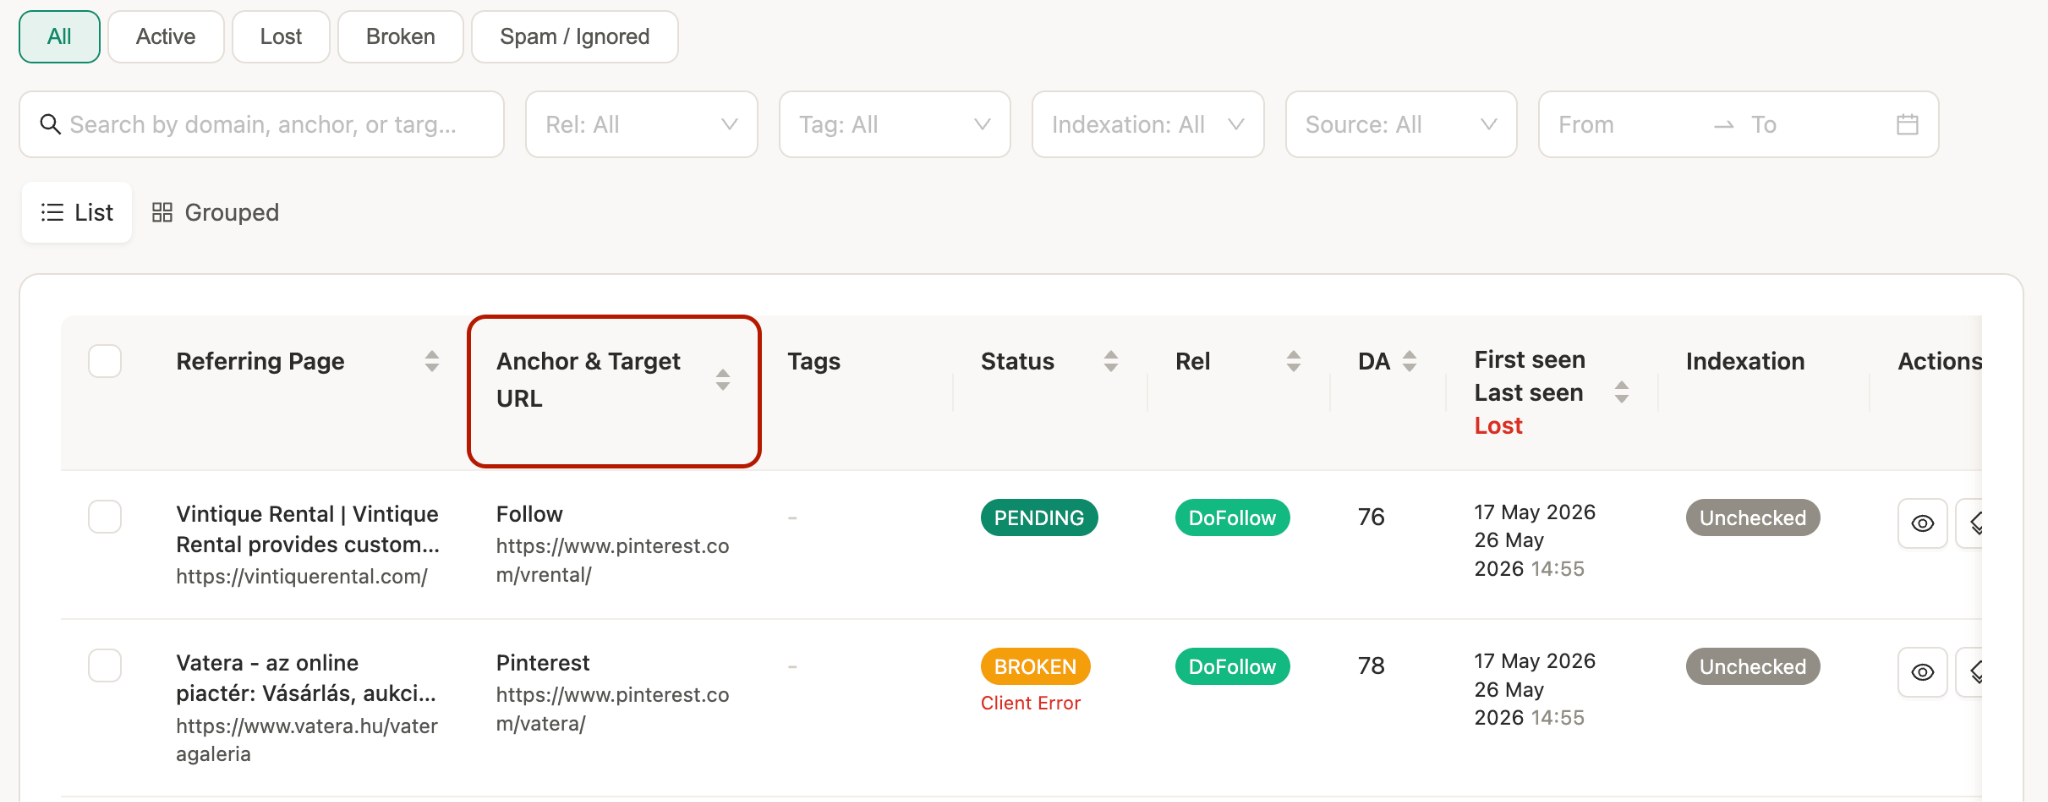
Task: Click the PENDING status badge
Action: 1039,518
